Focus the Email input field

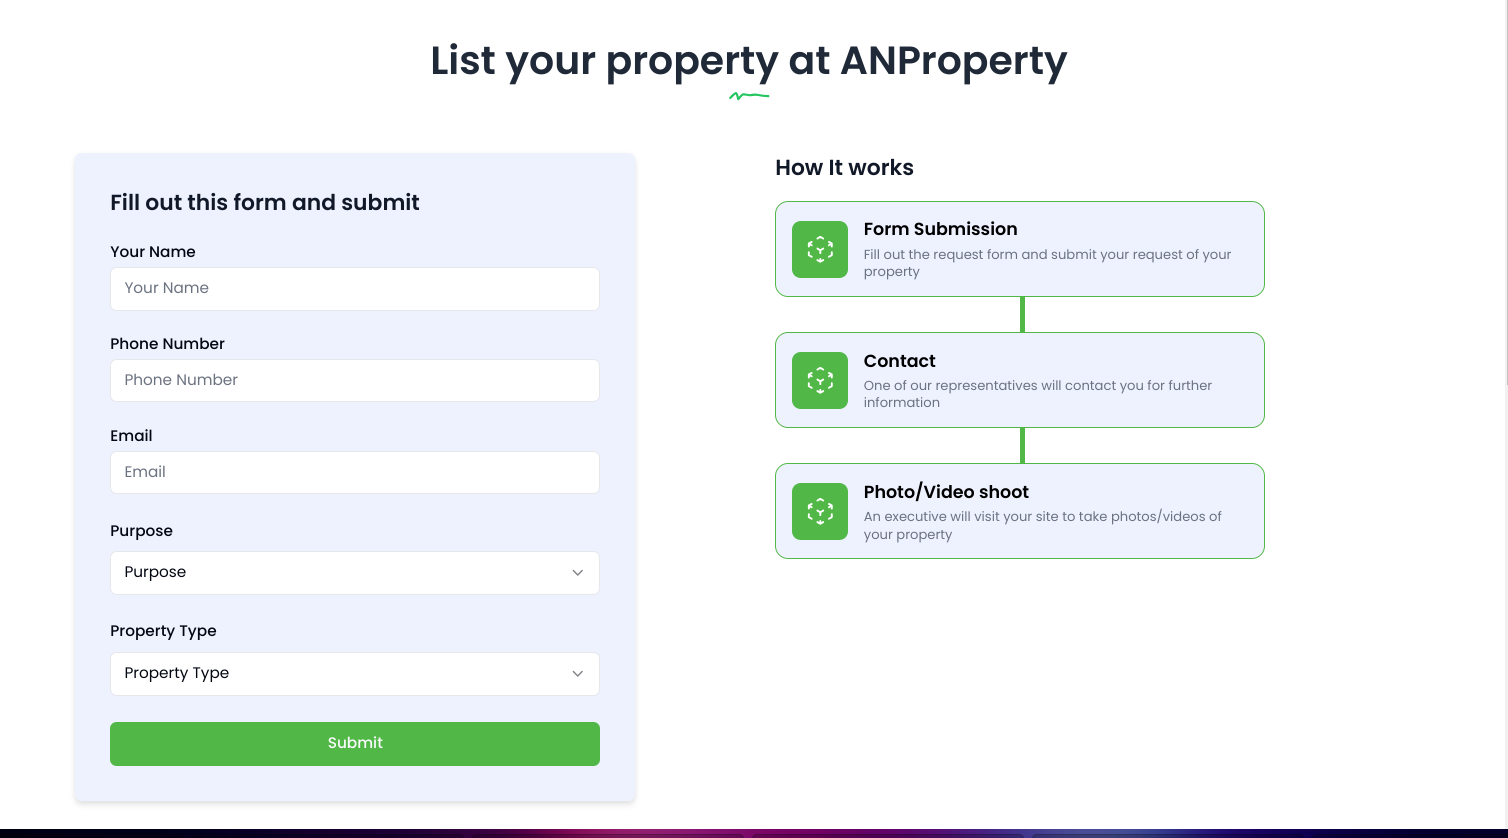click(355, 472)
